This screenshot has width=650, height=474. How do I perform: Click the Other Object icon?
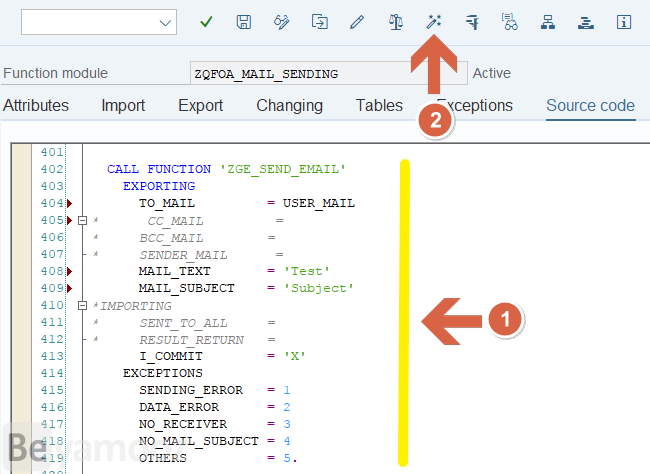click(320, 21)
